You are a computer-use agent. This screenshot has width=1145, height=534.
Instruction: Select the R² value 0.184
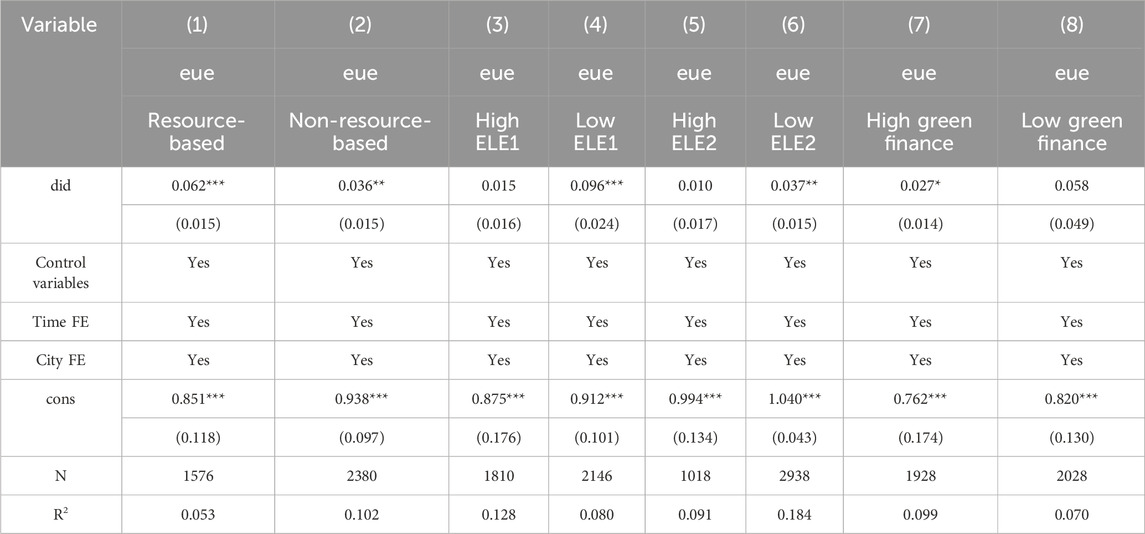pos(792,515)
